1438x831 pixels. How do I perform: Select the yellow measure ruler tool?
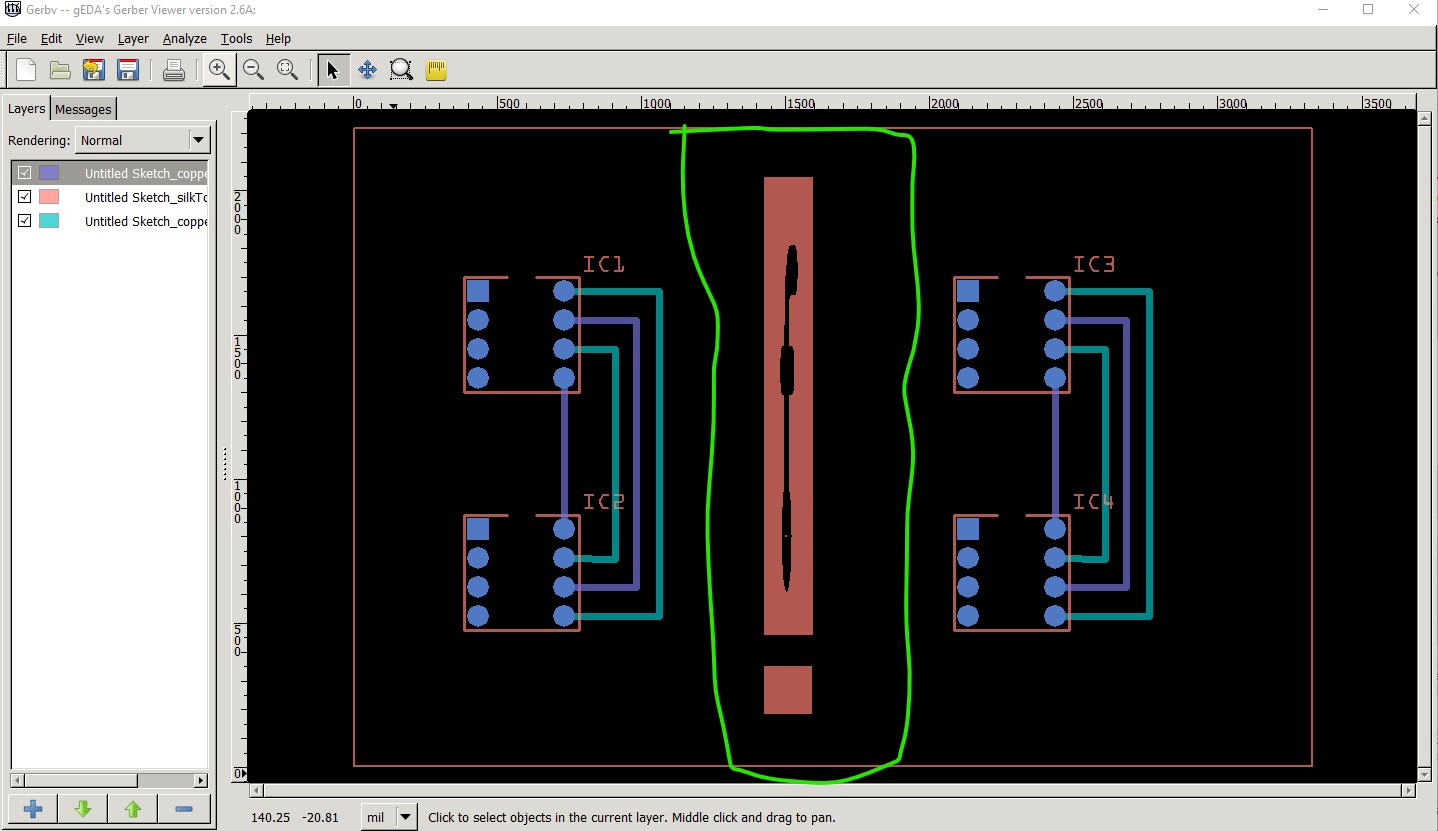coord(435,70)
